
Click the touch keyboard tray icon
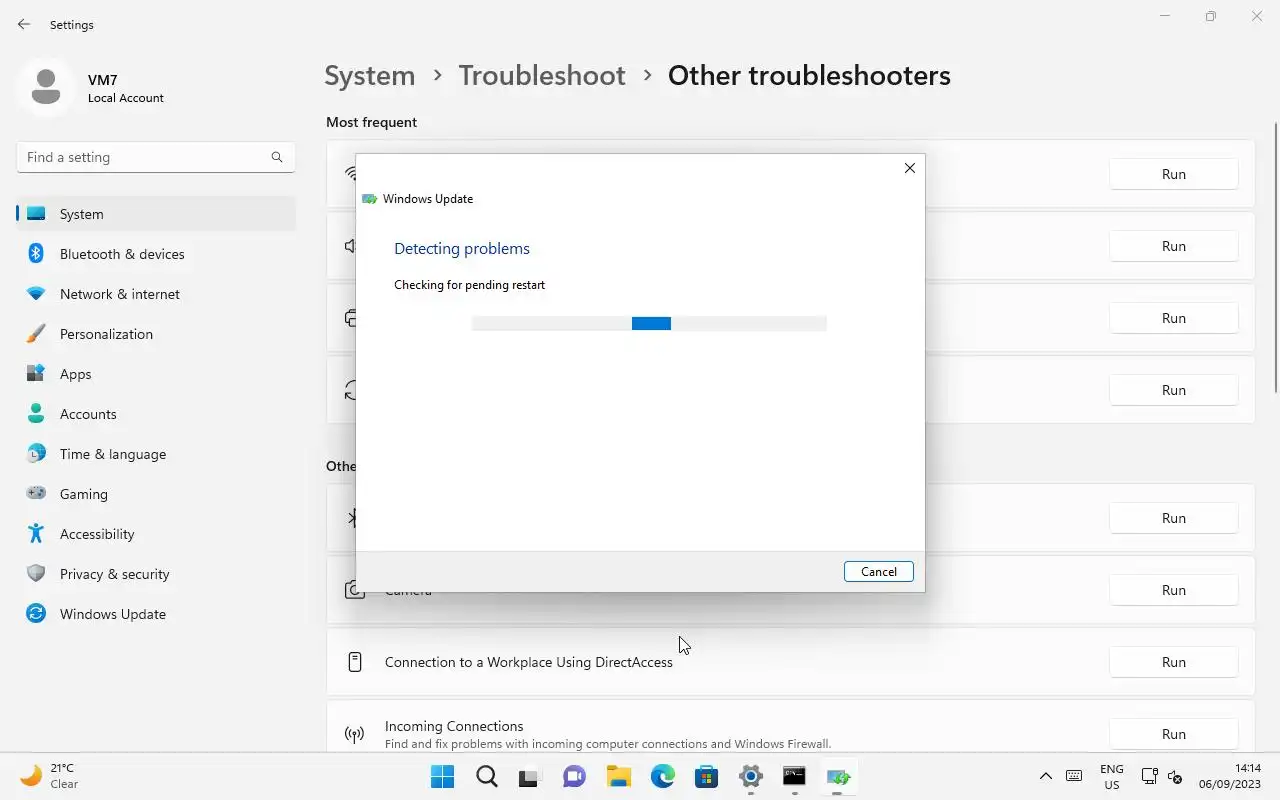pos(1074,776)
